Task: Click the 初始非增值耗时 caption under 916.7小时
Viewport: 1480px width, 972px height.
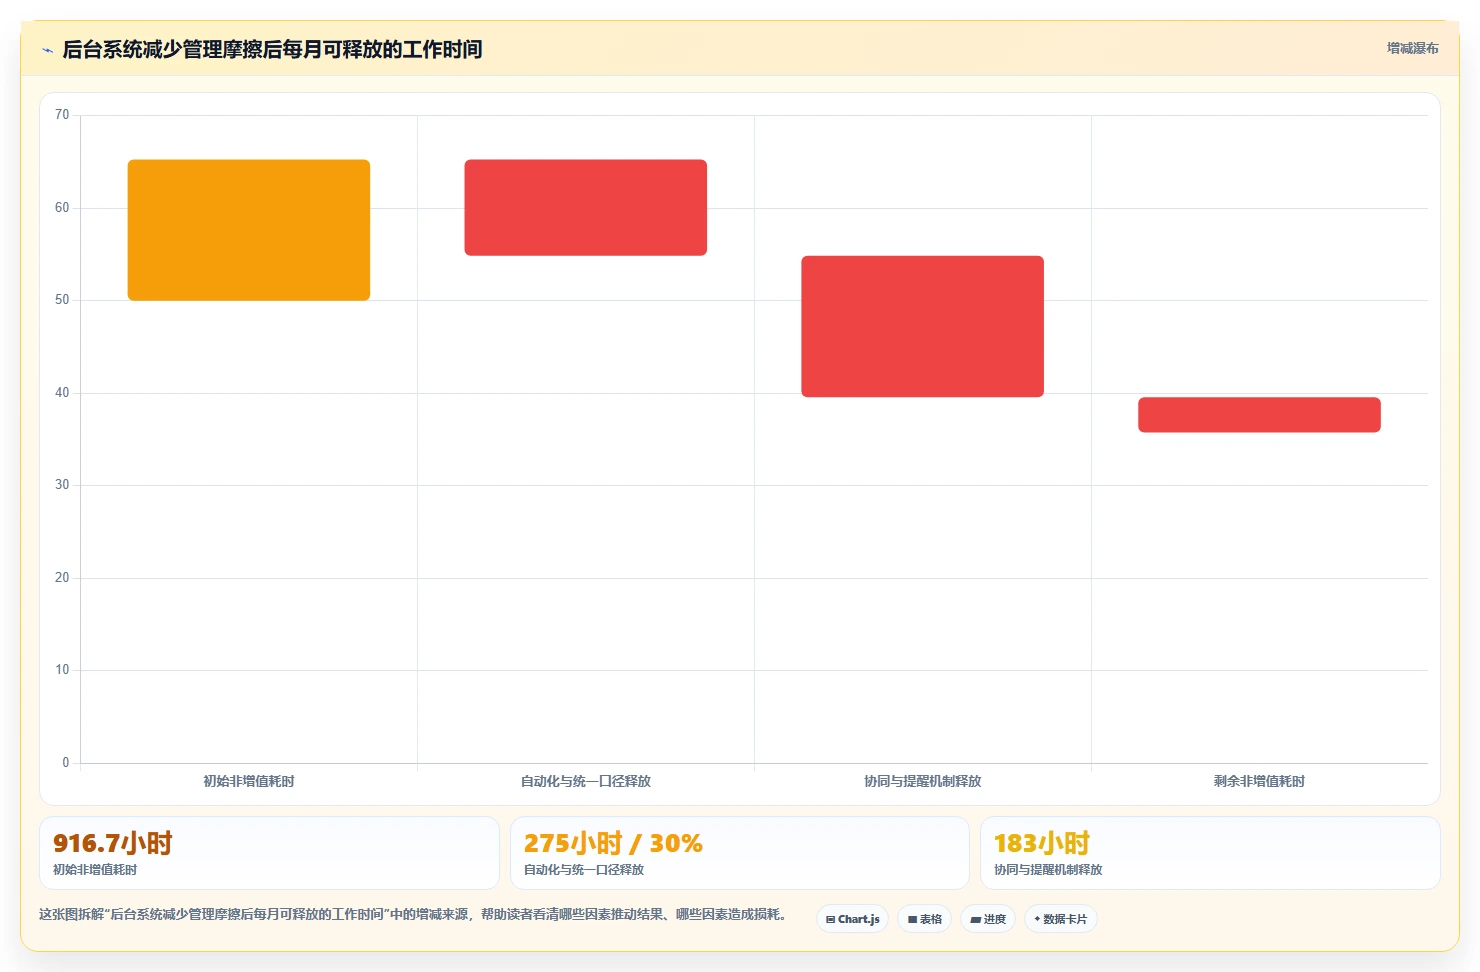Action: point(95,870)
